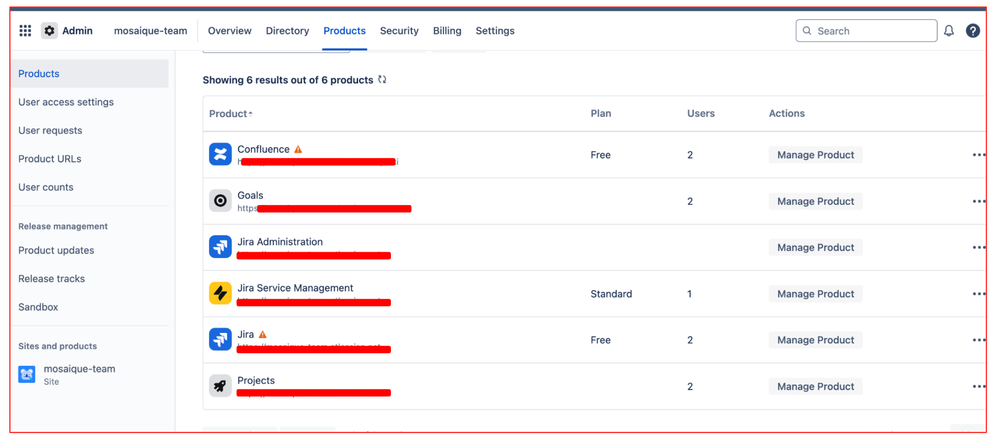
Task: Open more actions for Confluence row
Action: click(979, 154)
